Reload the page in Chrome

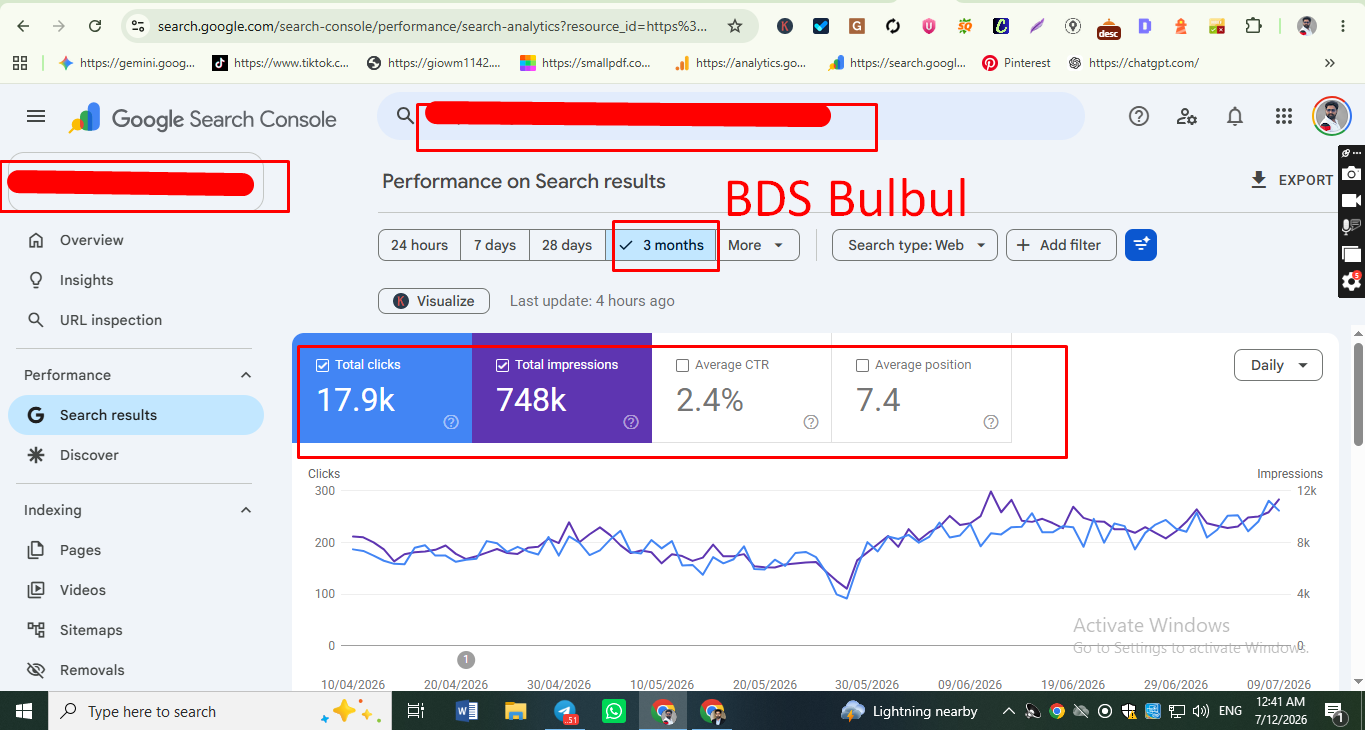pyautogui.click(x=95, y=26)
